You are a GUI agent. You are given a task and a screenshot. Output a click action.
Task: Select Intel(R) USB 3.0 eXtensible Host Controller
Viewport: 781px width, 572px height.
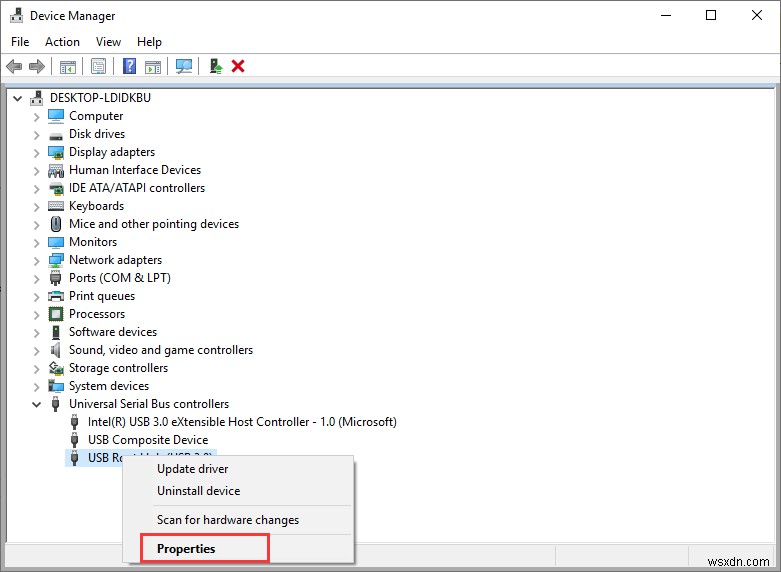(242, 422)
